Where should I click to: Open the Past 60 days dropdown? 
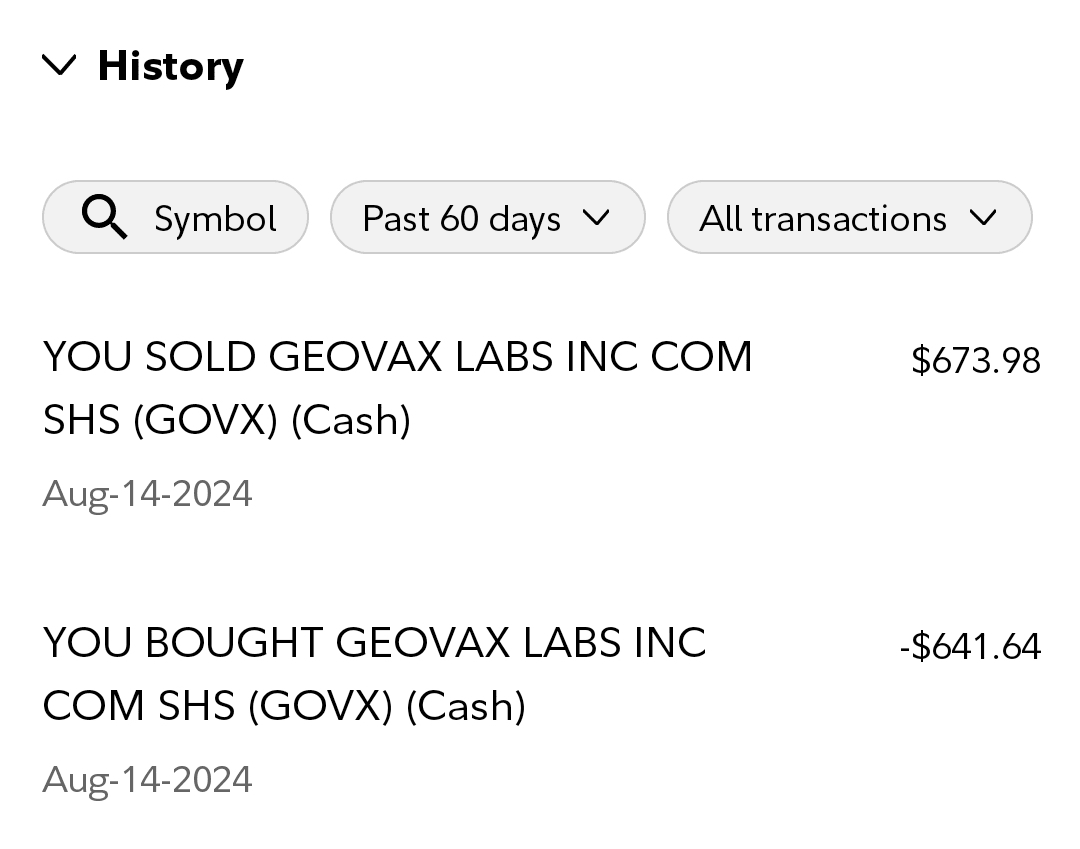(487, 217)
